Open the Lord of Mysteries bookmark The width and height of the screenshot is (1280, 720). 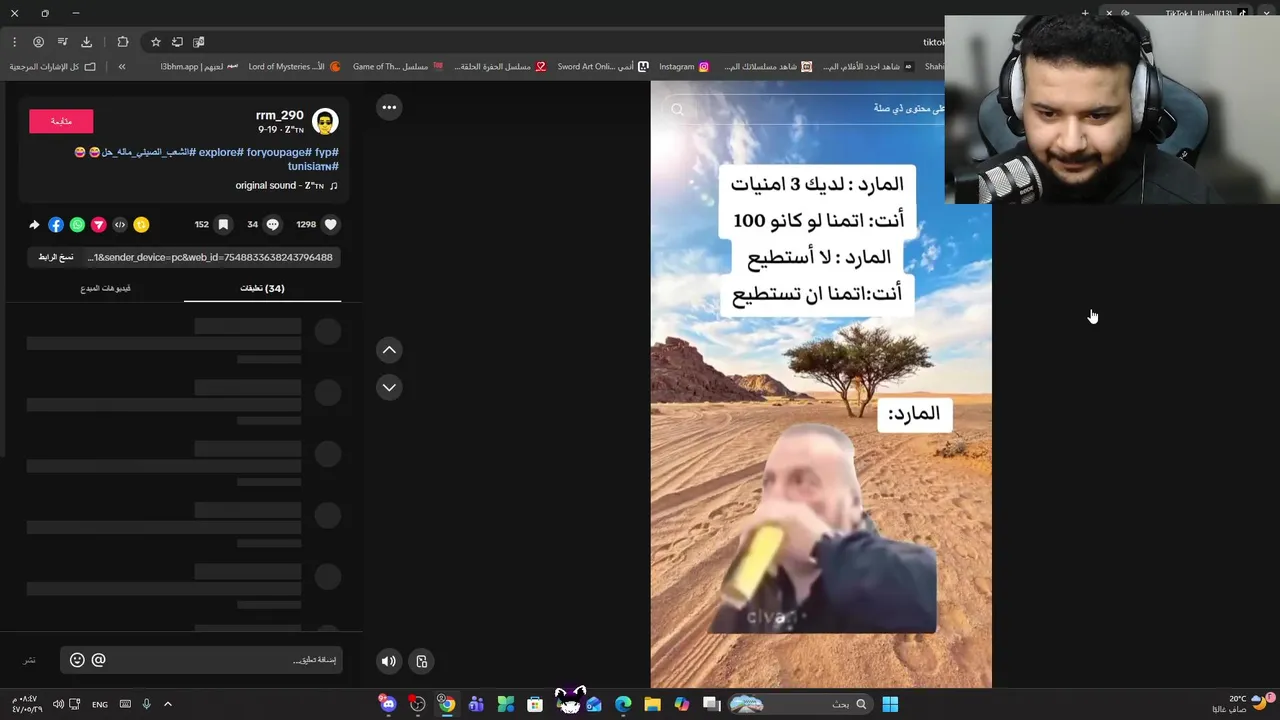pyautogui.click(x=294, y=67)
